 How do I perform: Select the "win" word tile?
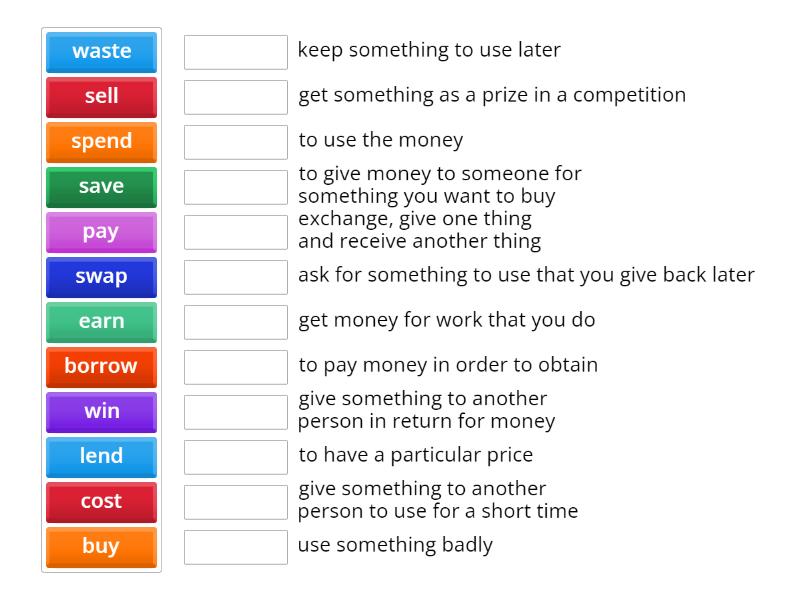point(100,412)
